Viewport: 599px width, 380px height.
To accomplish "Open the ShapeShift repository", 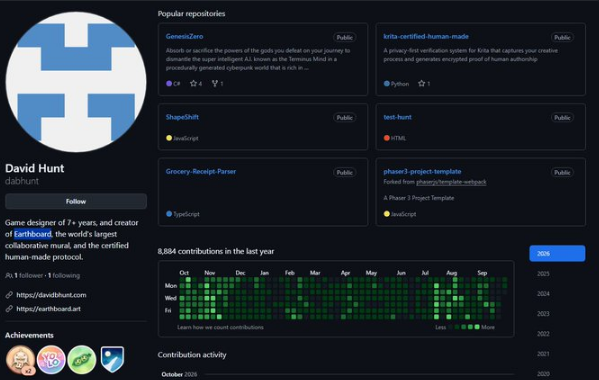I will click(182, 117).
